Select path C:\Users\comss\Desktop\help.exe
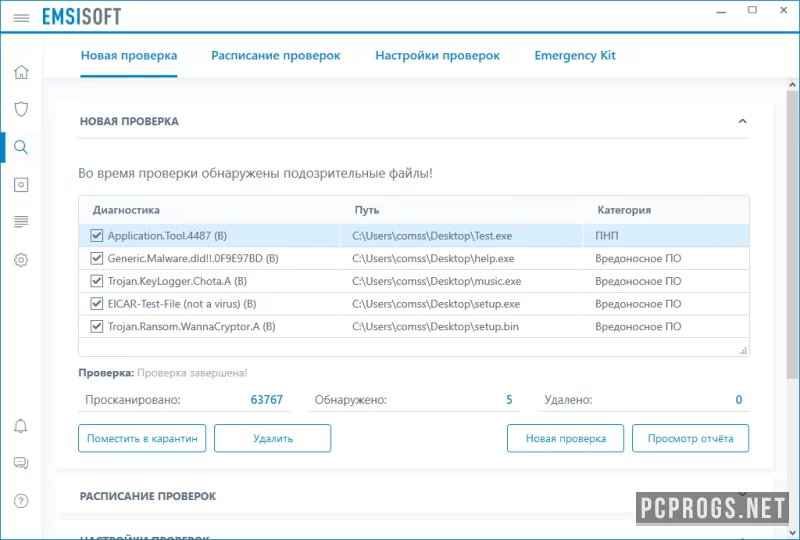This screenshot has width=800, height=540. pyautogui.click(x=433, y=258)
